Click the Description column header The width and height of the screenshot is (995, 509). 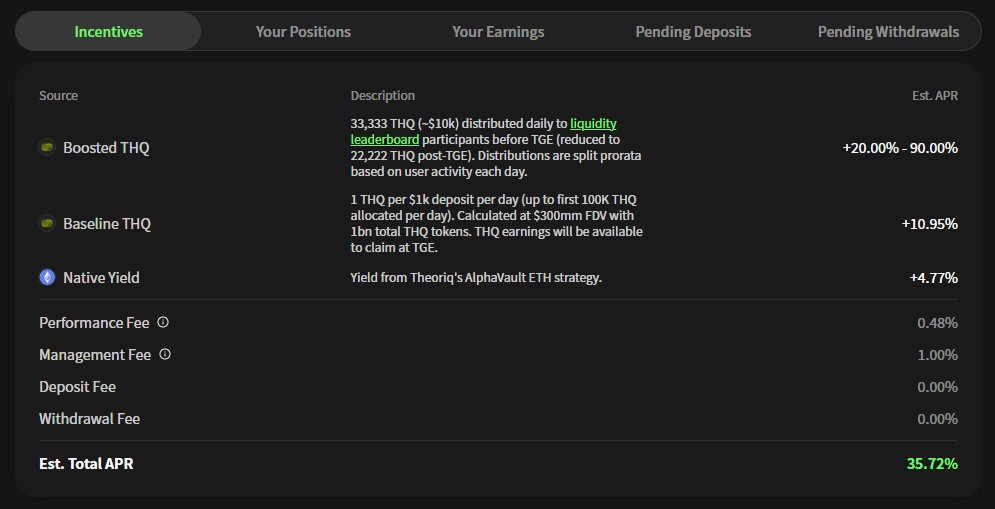click(383, 96)
